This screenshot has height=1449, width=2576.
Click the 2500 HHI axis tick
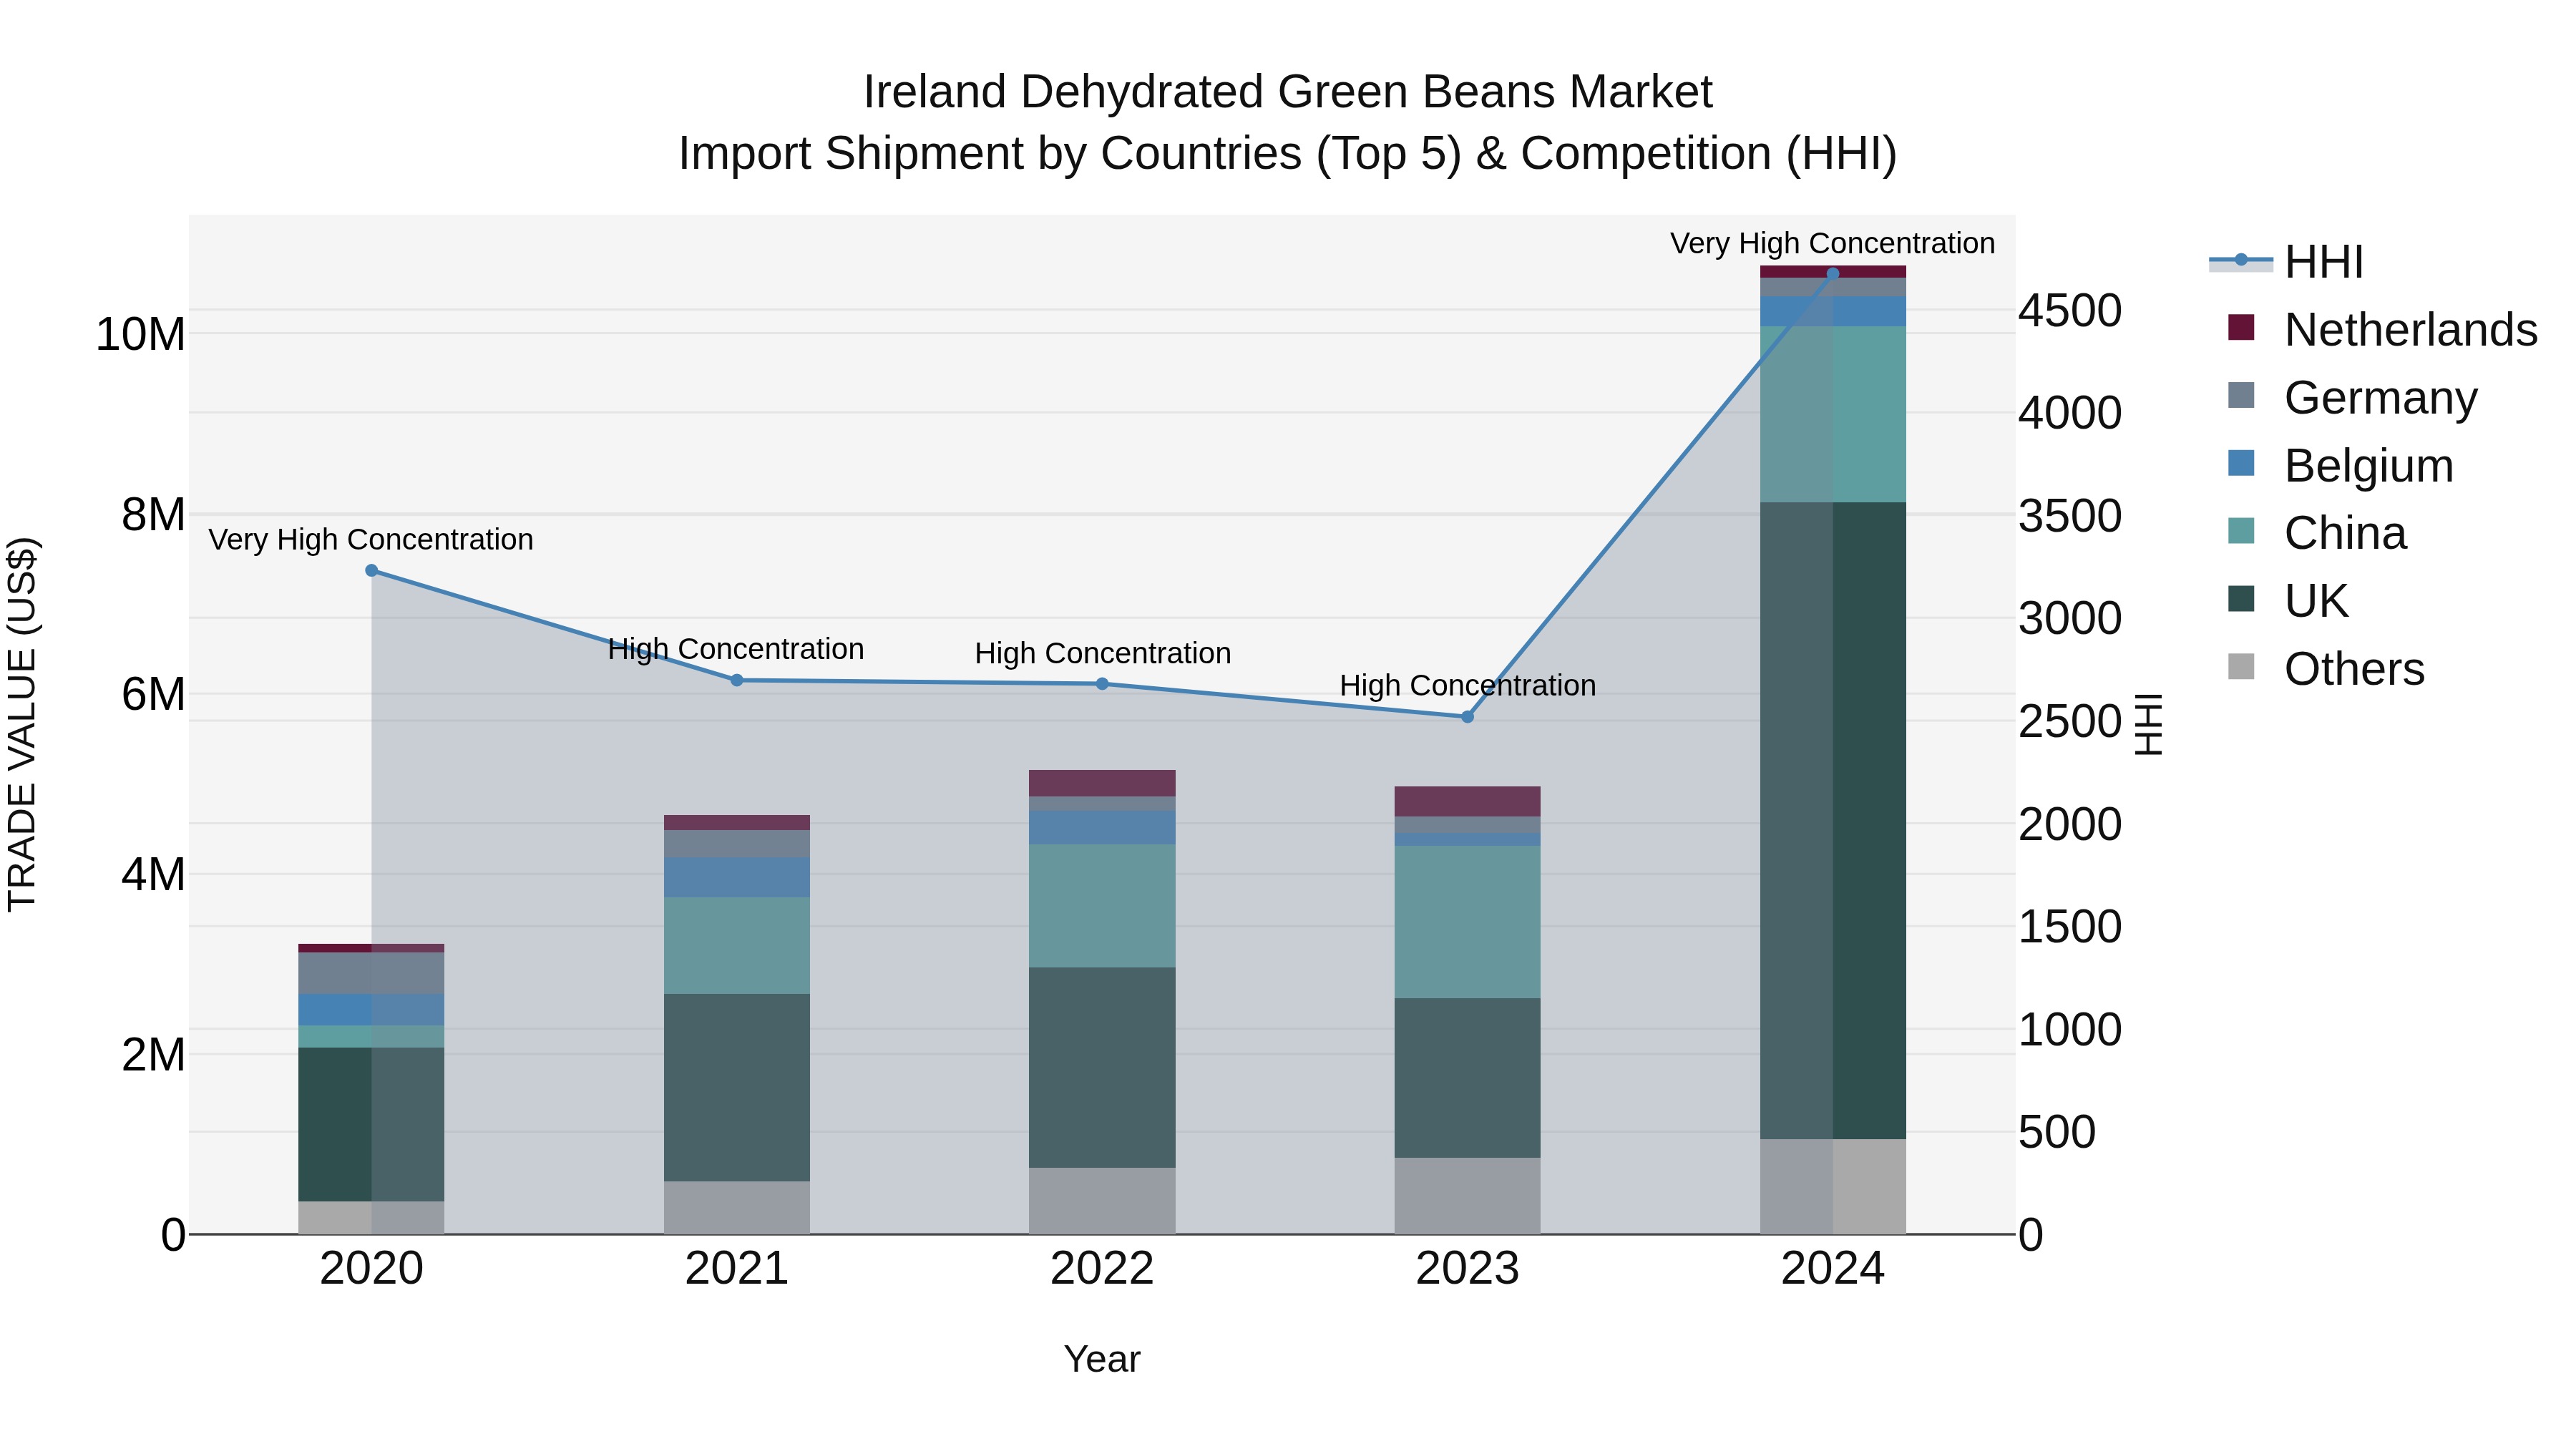[2069, 722]
